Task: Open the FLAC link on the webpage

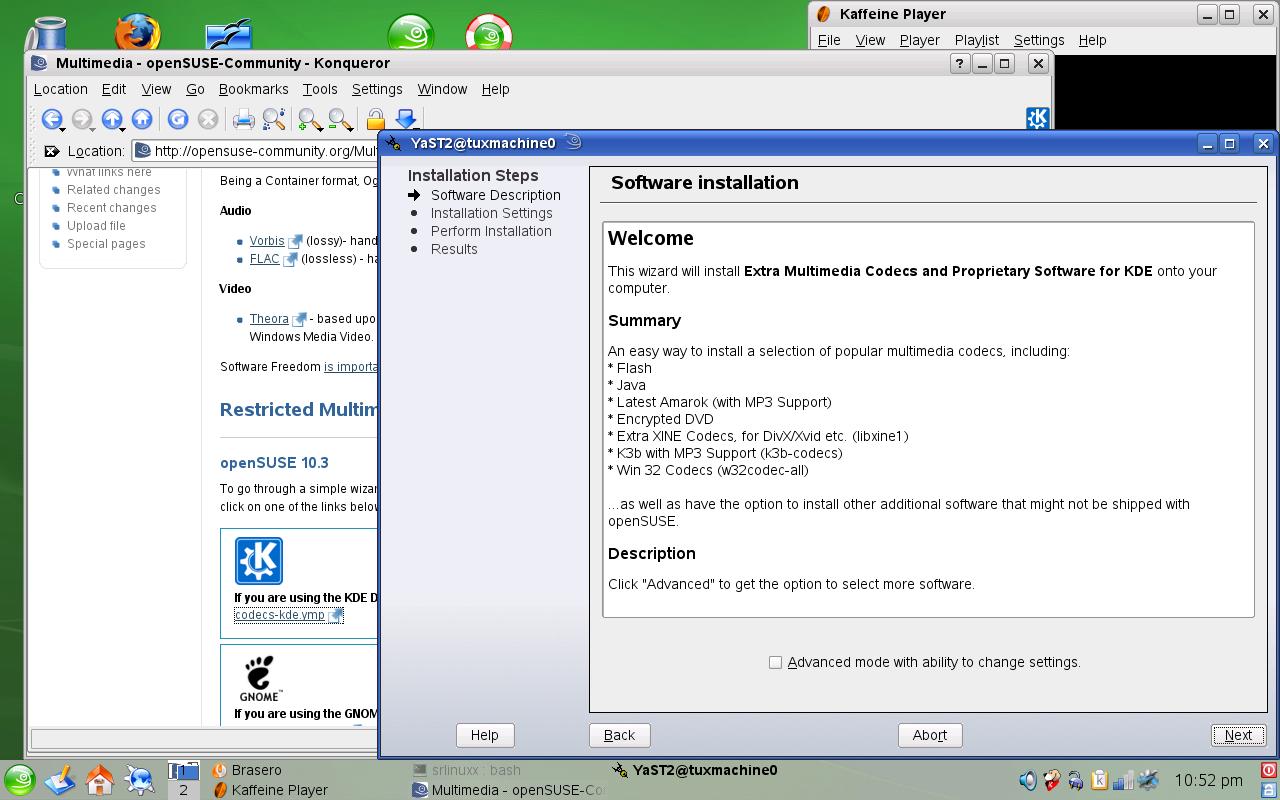Action: click(x=265, y=259)
